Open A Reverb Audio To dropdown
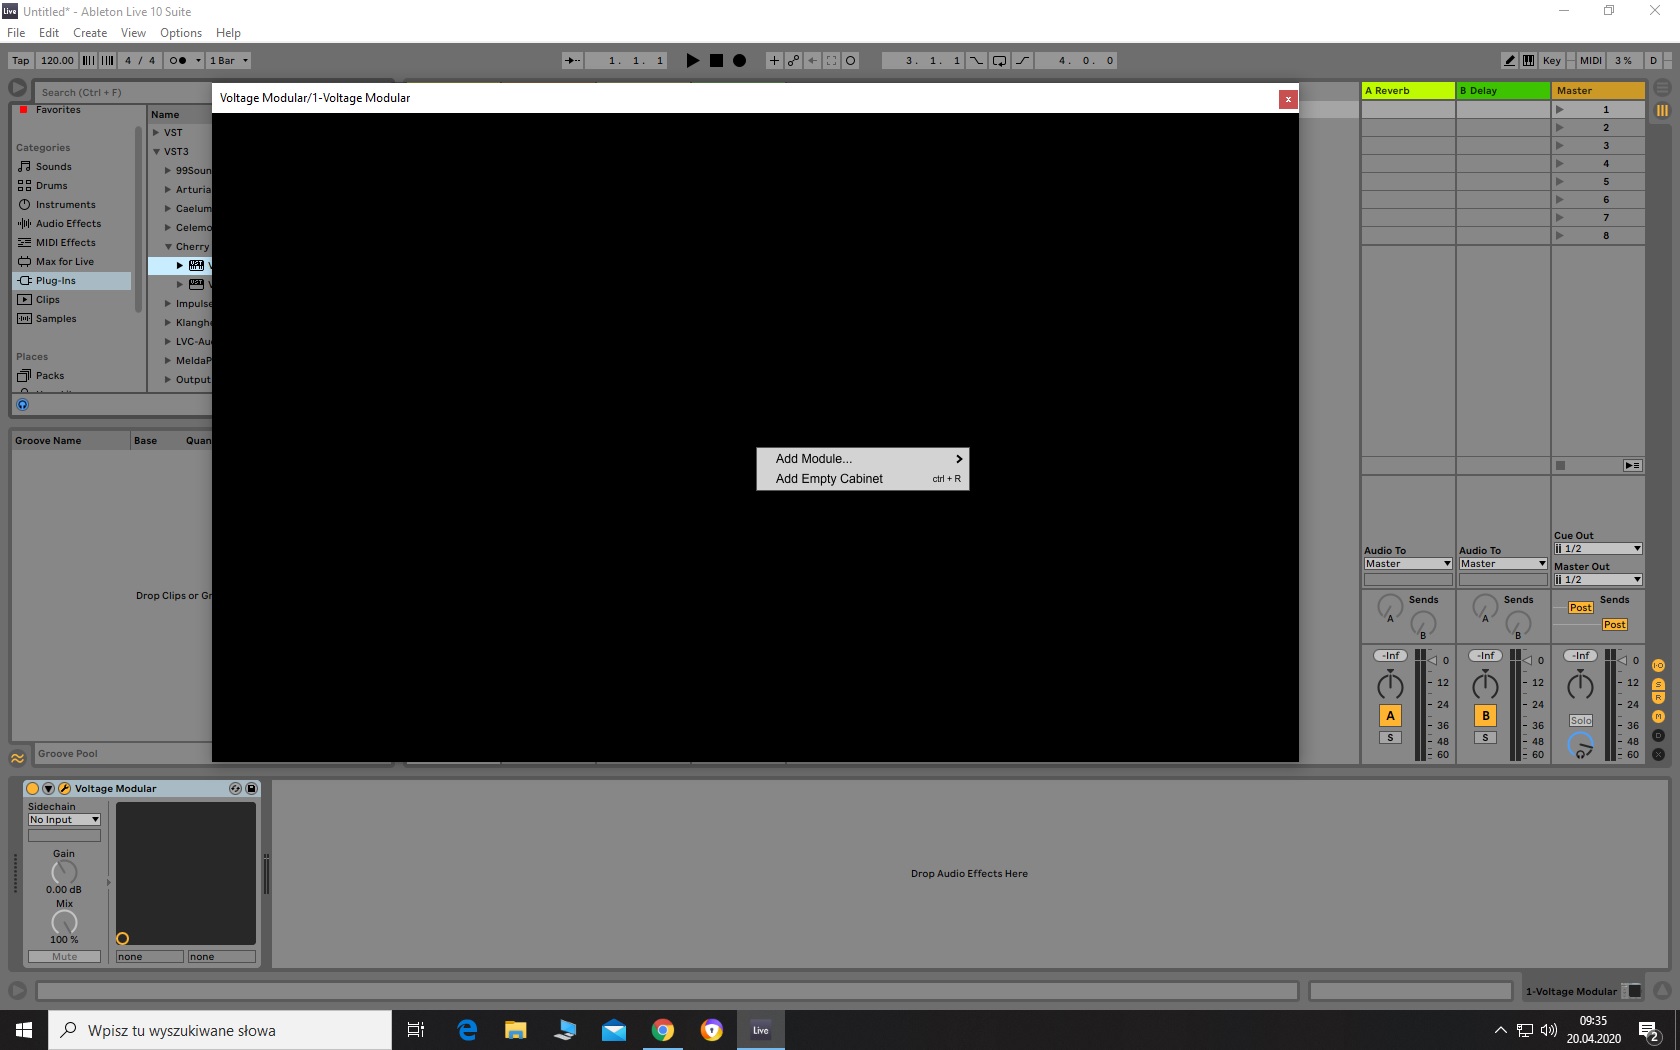The height and width of the screenshot is (1050, 1680). (1408, 564)
